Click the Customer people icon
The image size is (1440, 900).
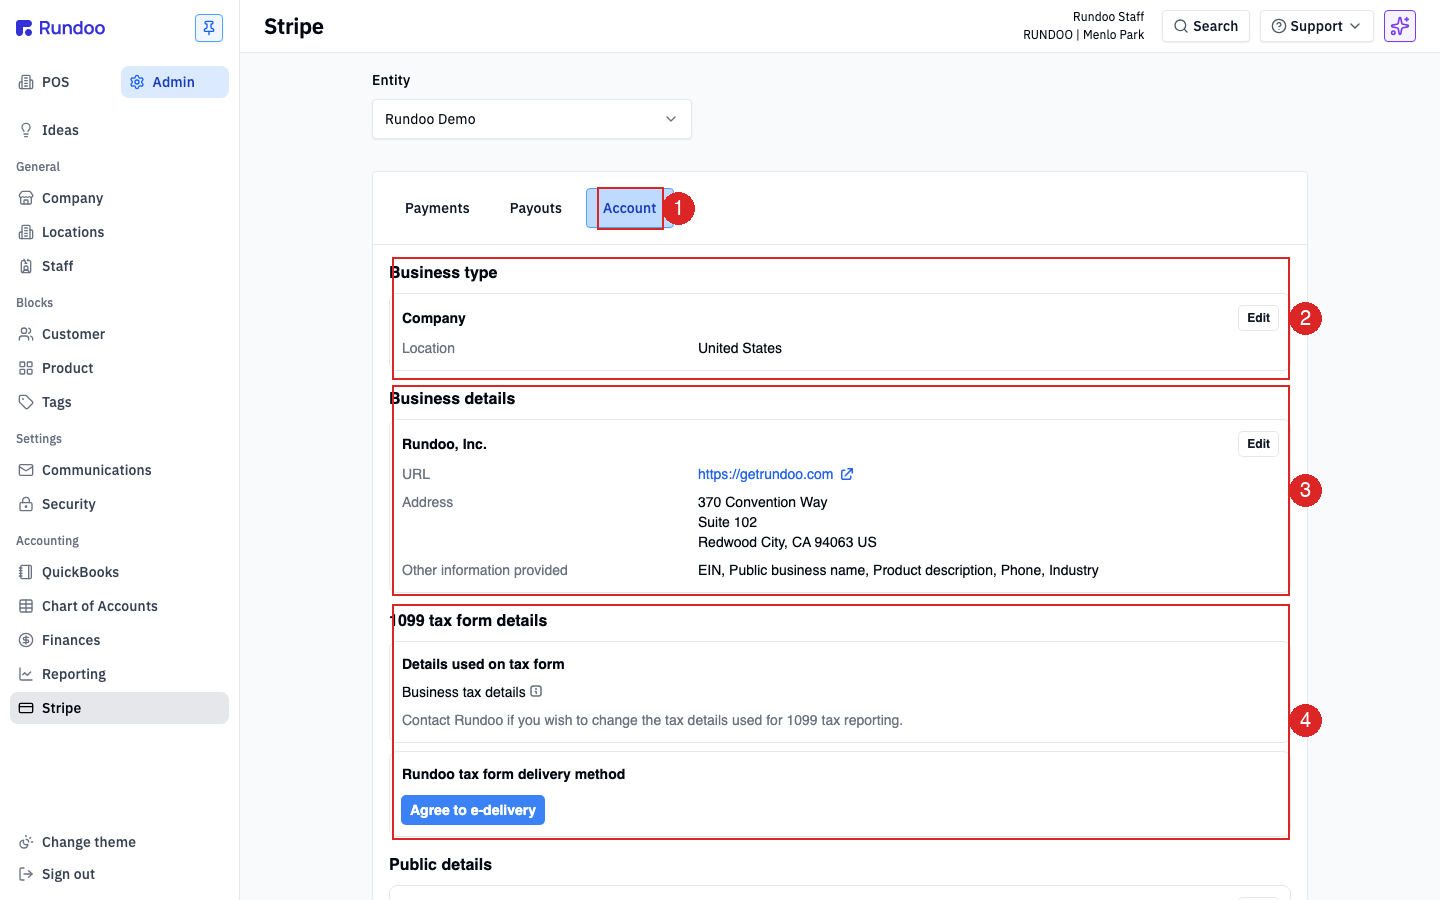(x=26, y=334)
